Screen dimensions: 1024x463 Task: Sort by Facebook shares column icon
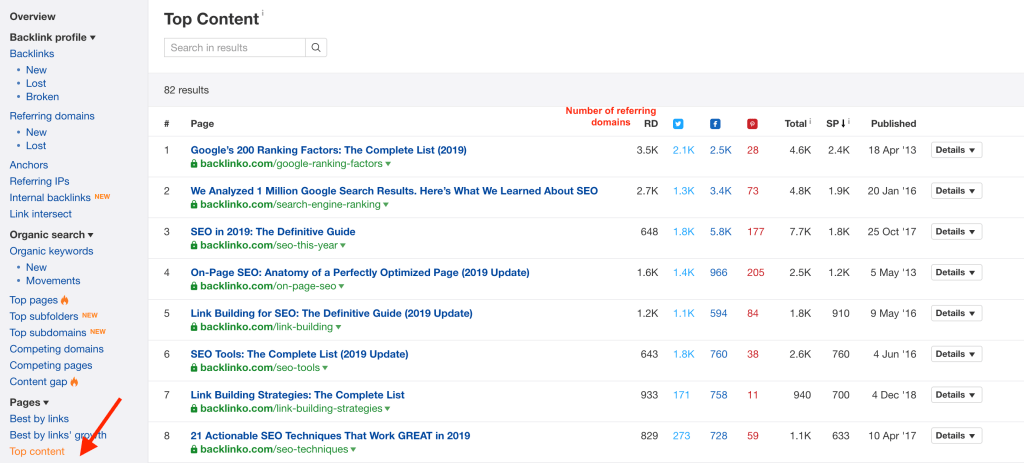(715, 123)
